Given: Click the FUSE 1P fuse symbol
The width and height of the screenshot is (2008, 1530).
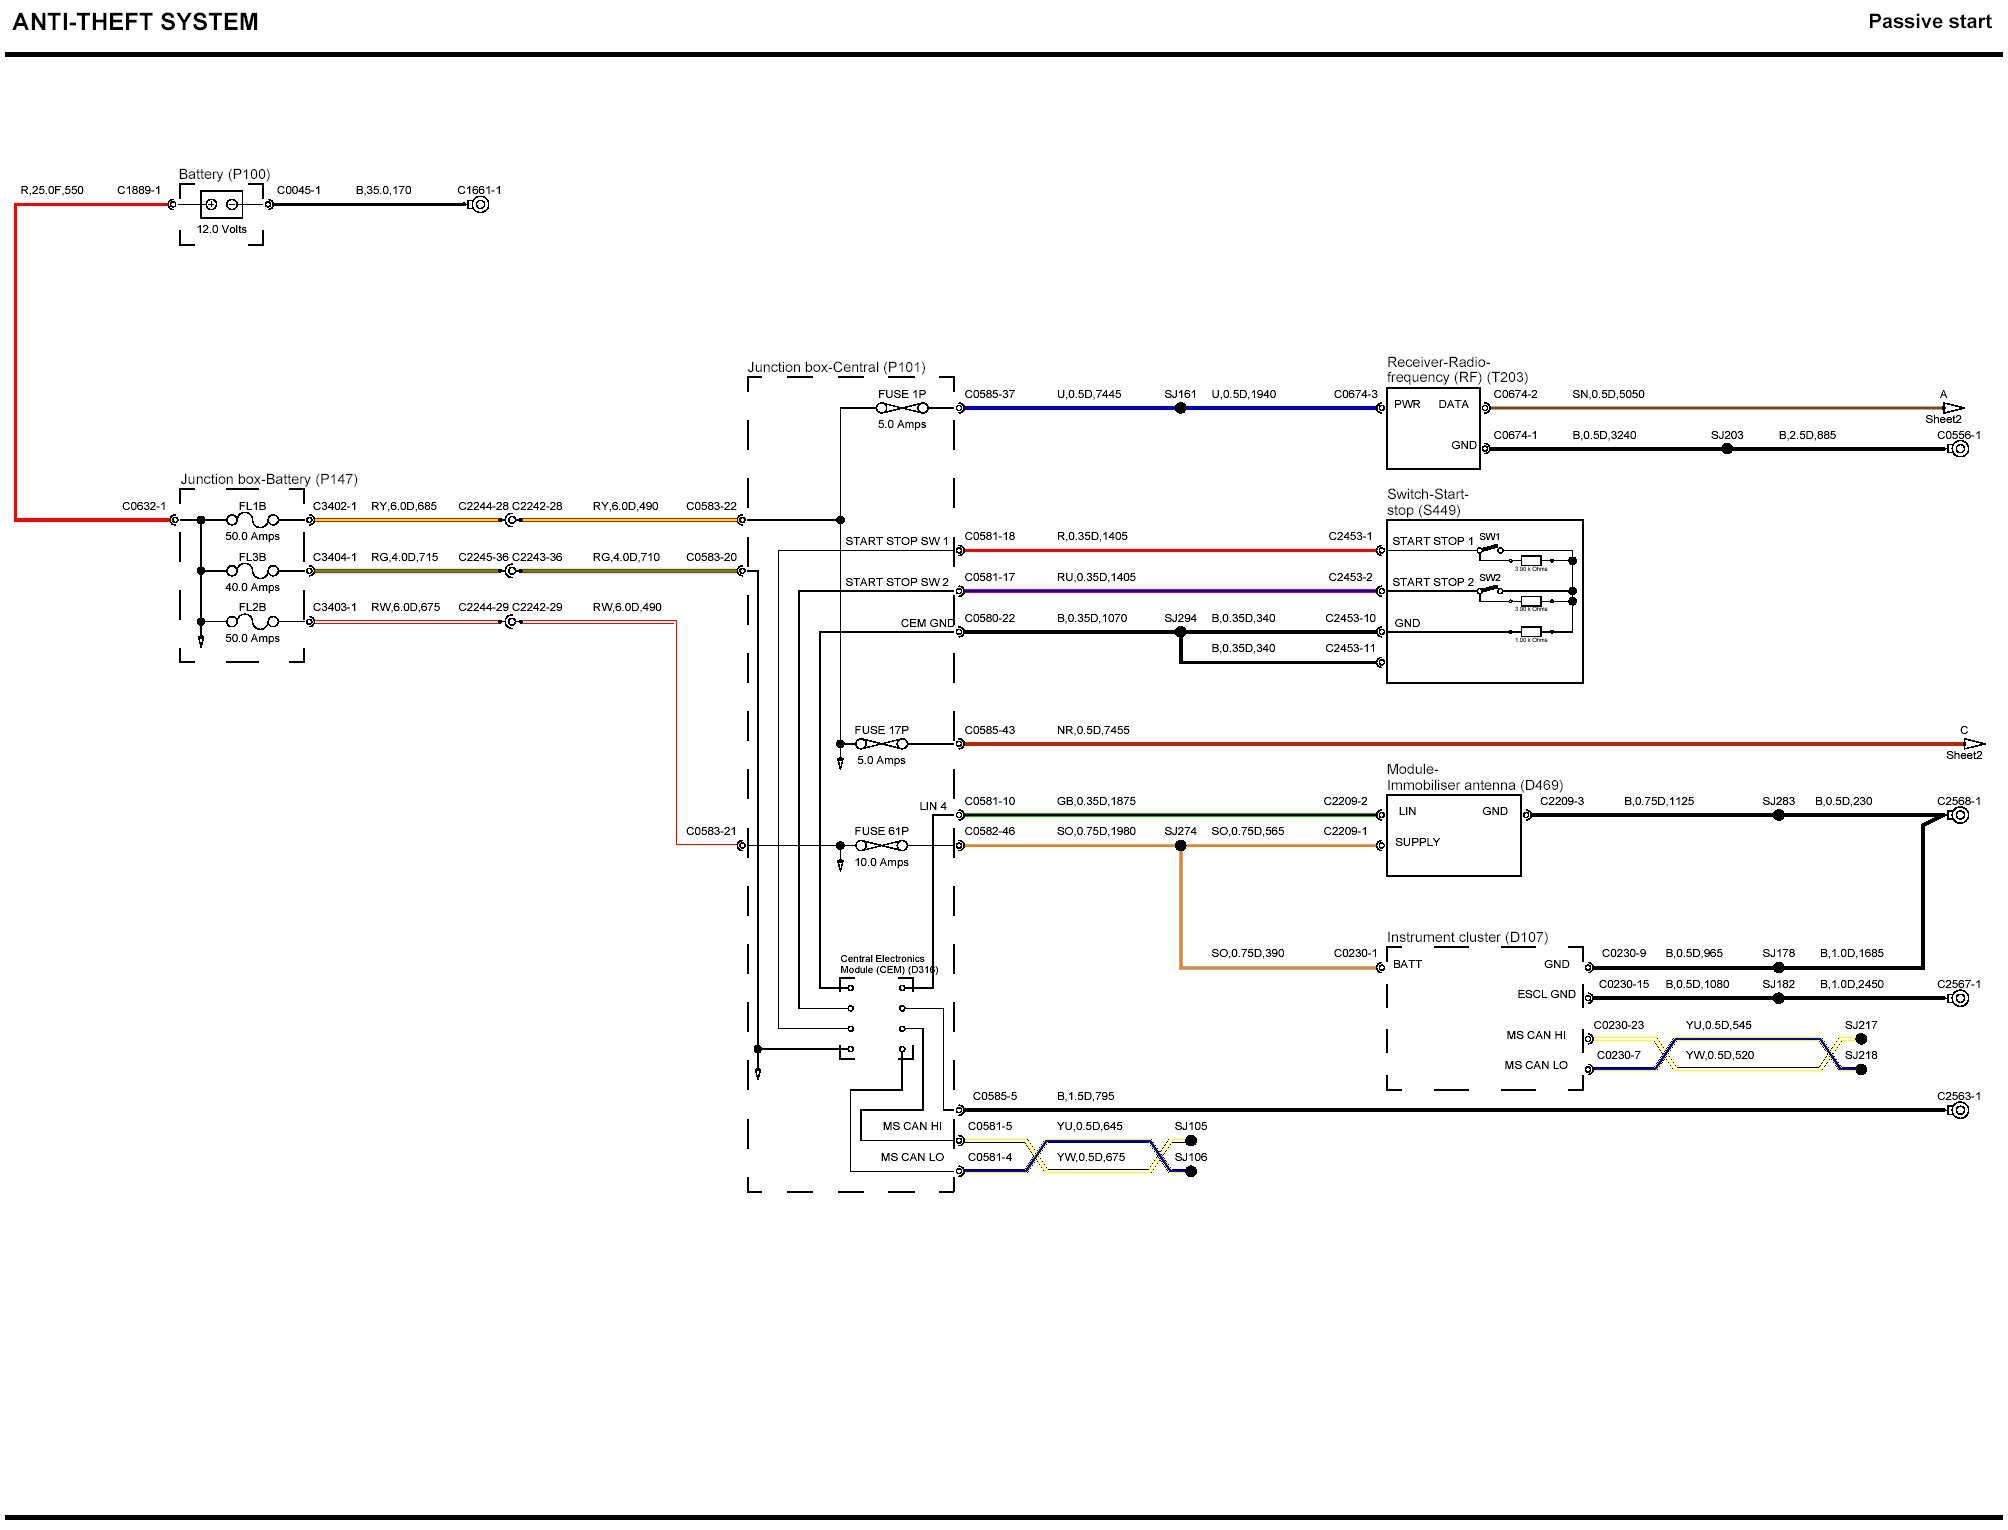Looking at the screenshot, I should click(901, 408).
